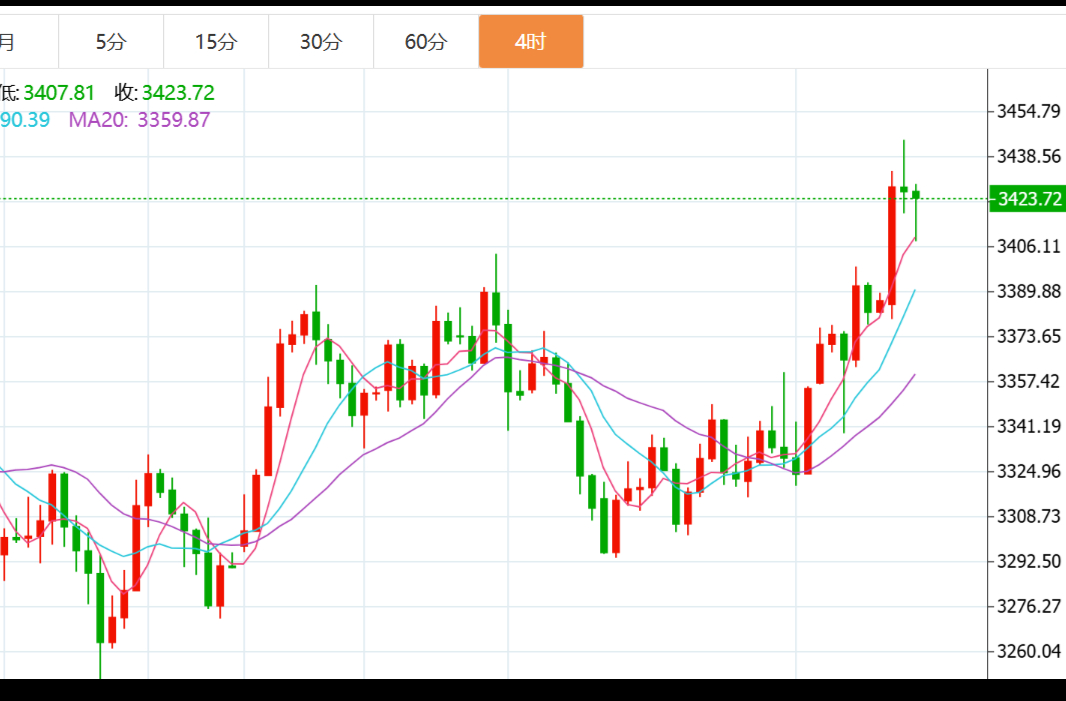Click the close price value 3423.72 in header
1066x701 pixels.
coord(178,92)
